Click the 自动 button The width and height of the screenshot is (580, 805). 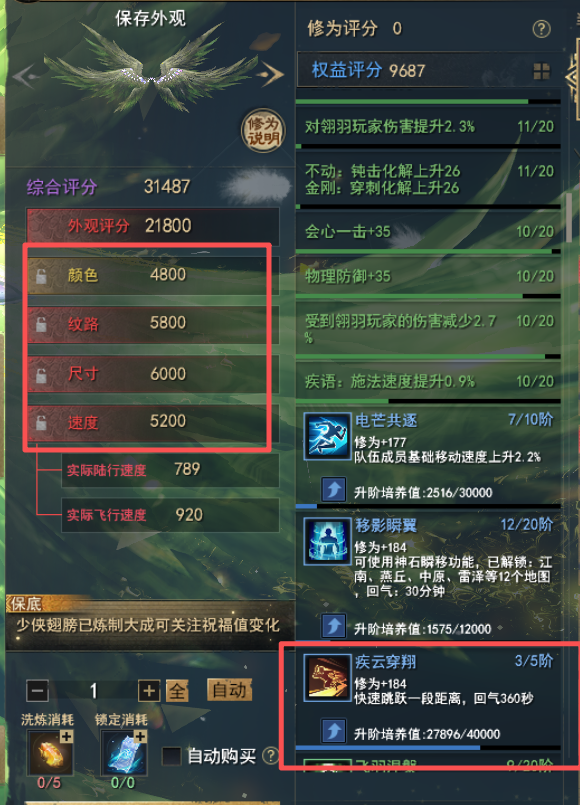229,689
